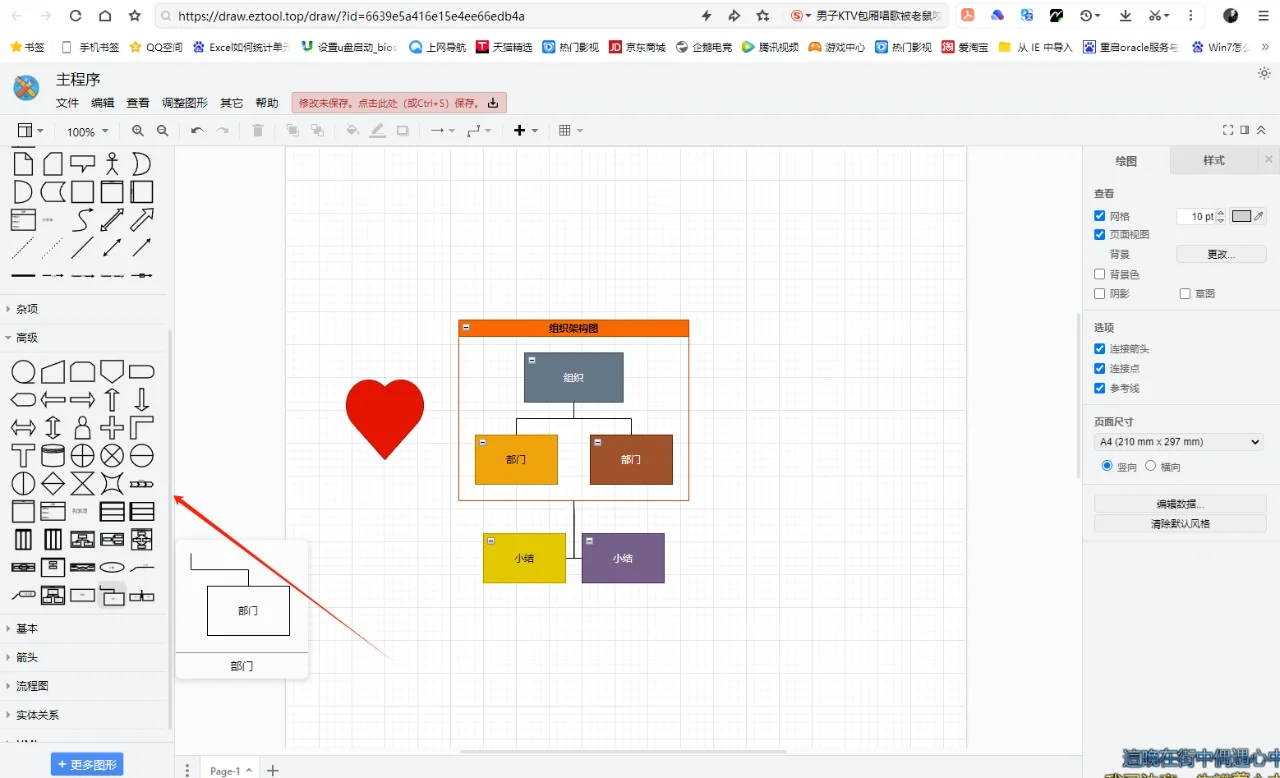The width and height of the screenshot is (1280, 778).
Task: Toggle the 页面视图 checkbox
Action: [x=1100, y=234]
